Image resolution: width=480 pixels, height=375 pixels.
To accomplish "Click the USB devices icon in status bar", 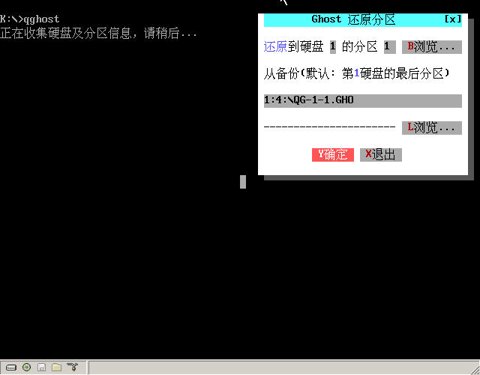I will (x=72, y=367).
